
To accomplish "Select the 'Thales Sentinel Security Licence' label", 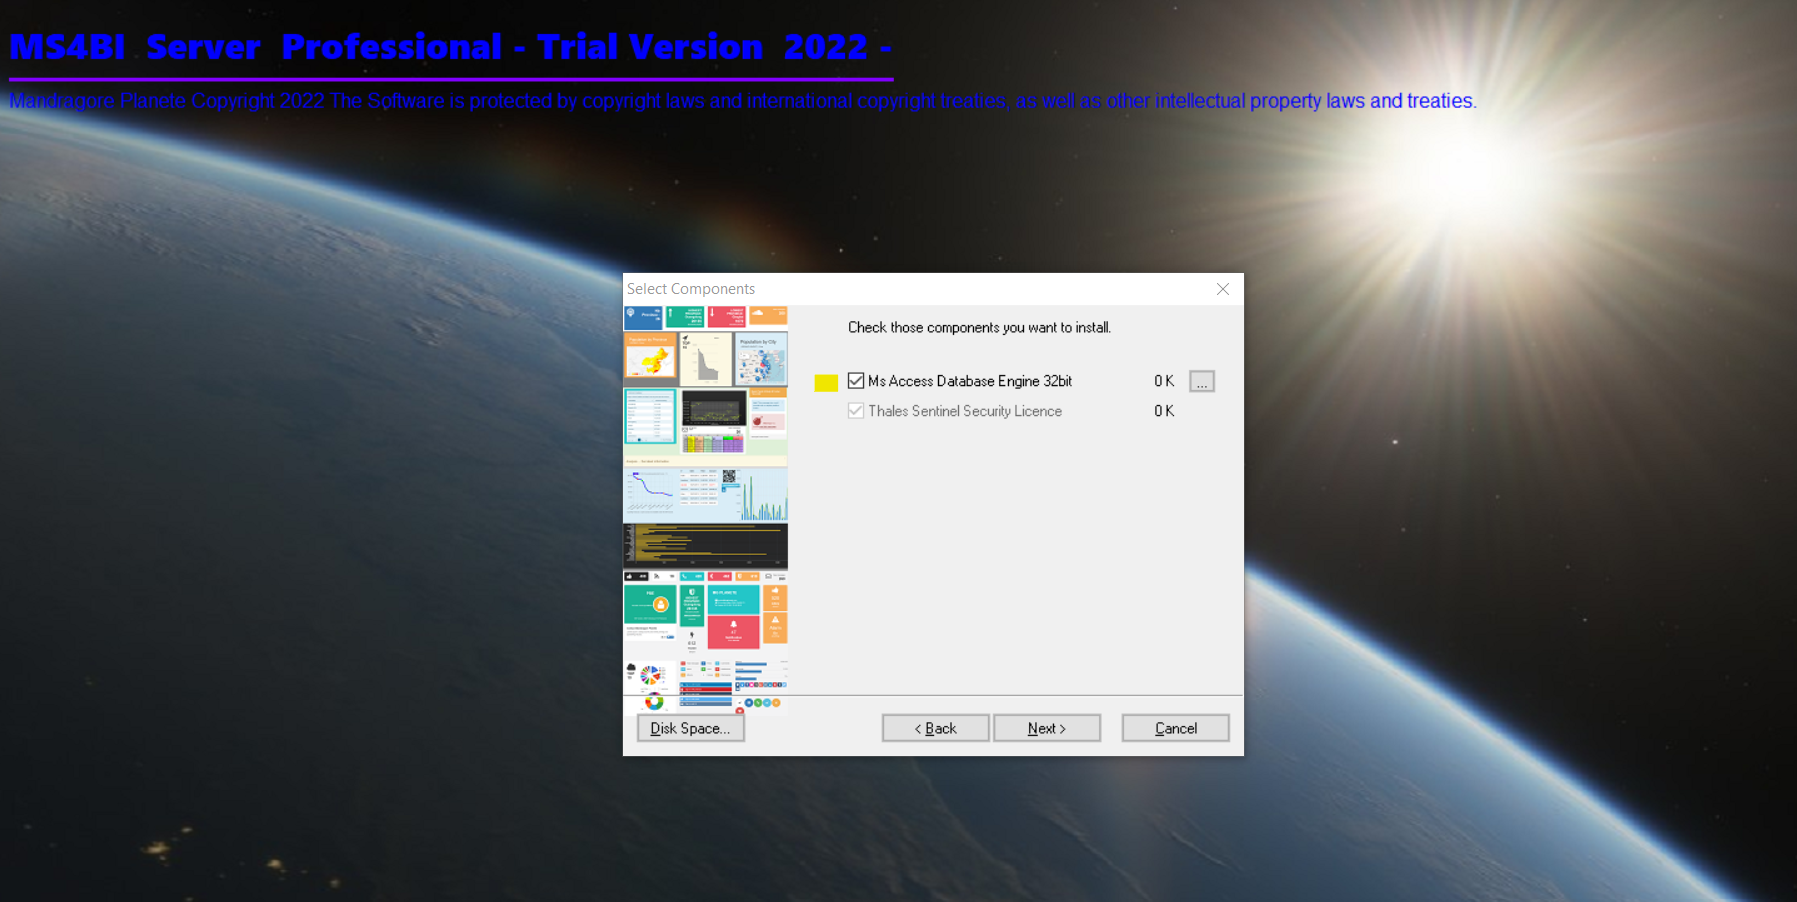I will [965, 411].
